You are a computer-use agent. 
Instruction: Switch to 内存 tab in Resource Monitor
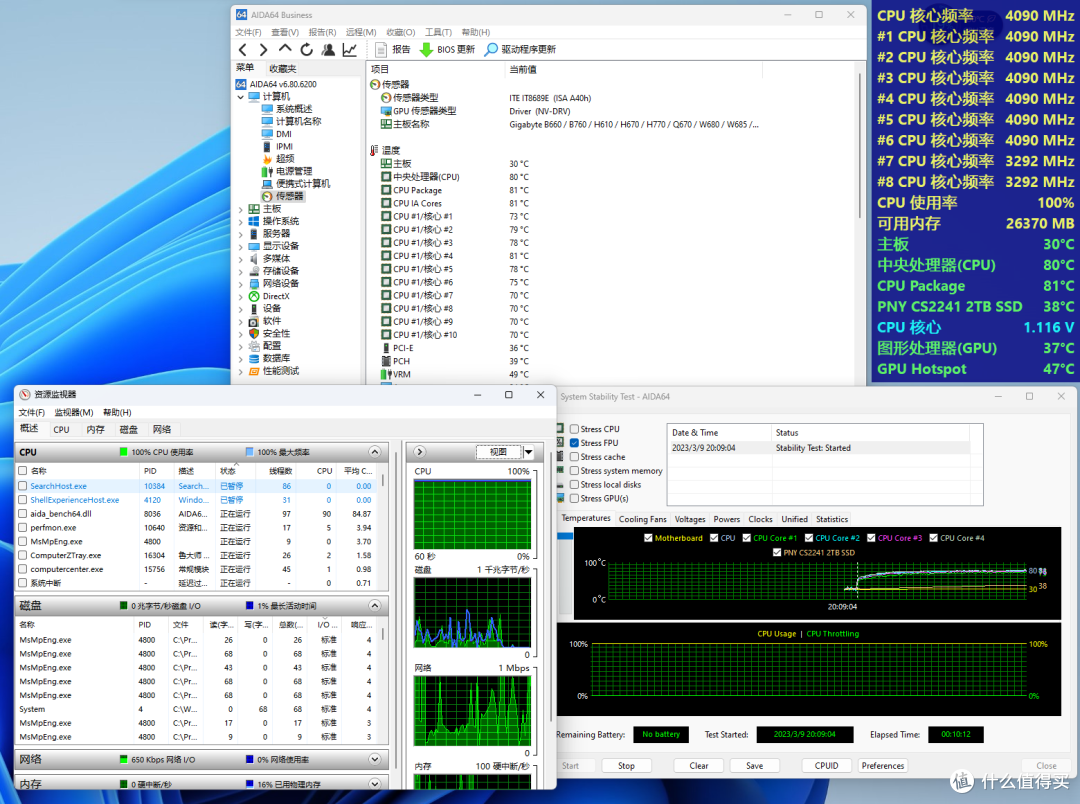pyautogui.click(x=96, y=429)
